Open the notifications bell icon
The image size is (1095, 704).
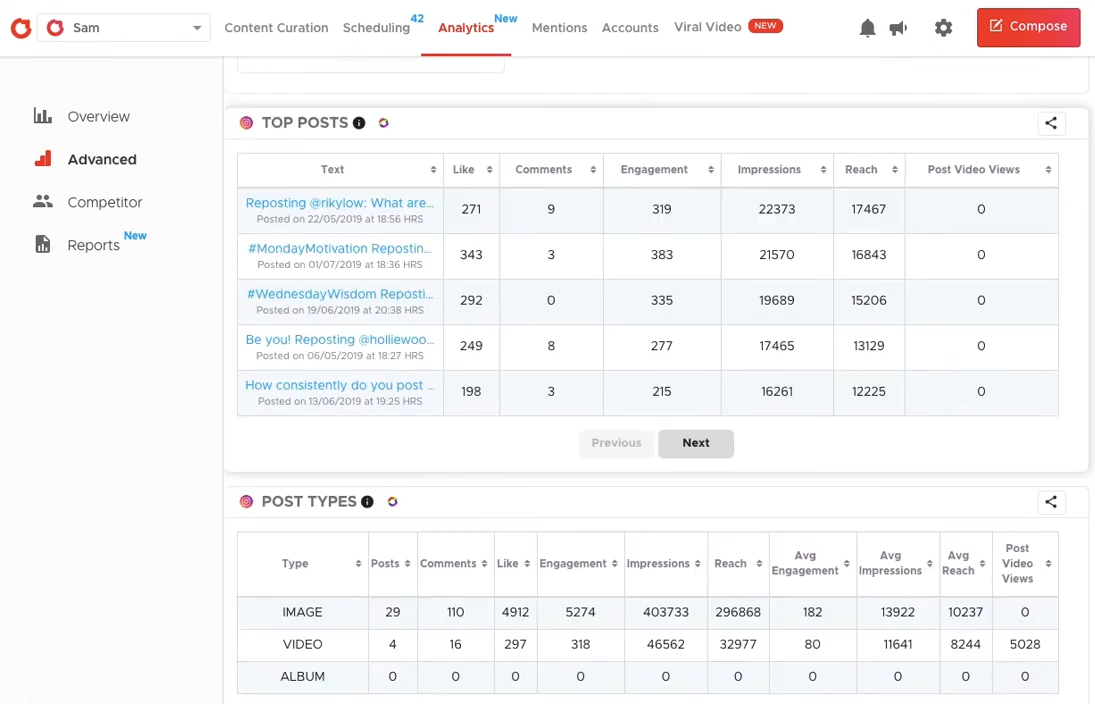pyautogui.click(x=868, y=27)
